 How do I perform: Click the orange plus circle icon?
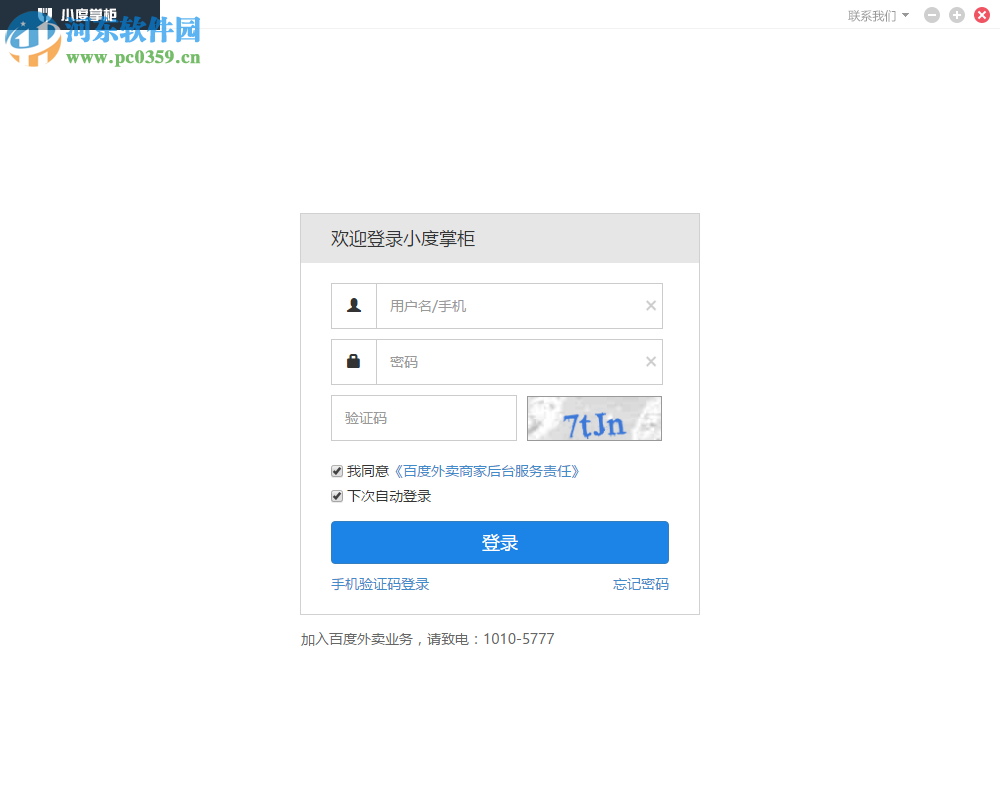coord(956,15)
